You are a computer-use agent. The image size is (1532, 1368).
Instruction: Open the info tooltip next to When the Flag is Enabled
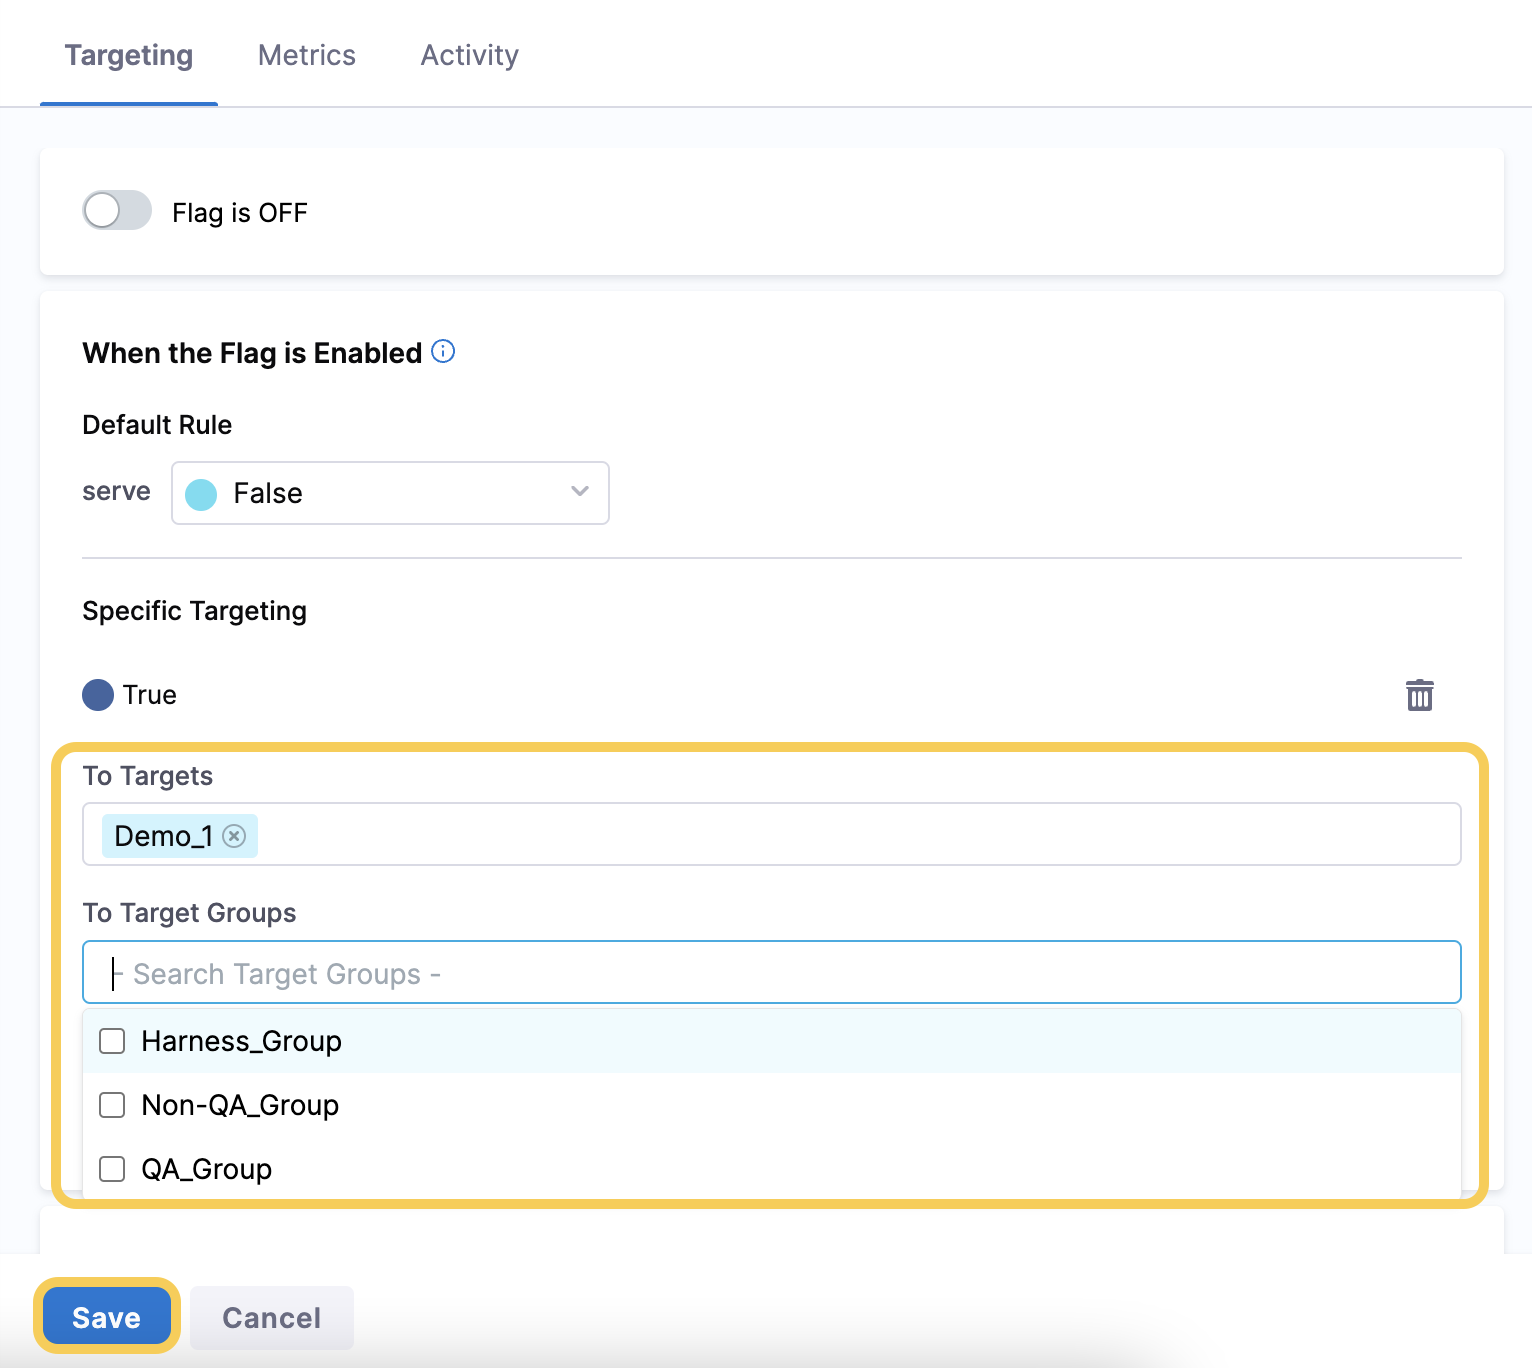point(443,352)
